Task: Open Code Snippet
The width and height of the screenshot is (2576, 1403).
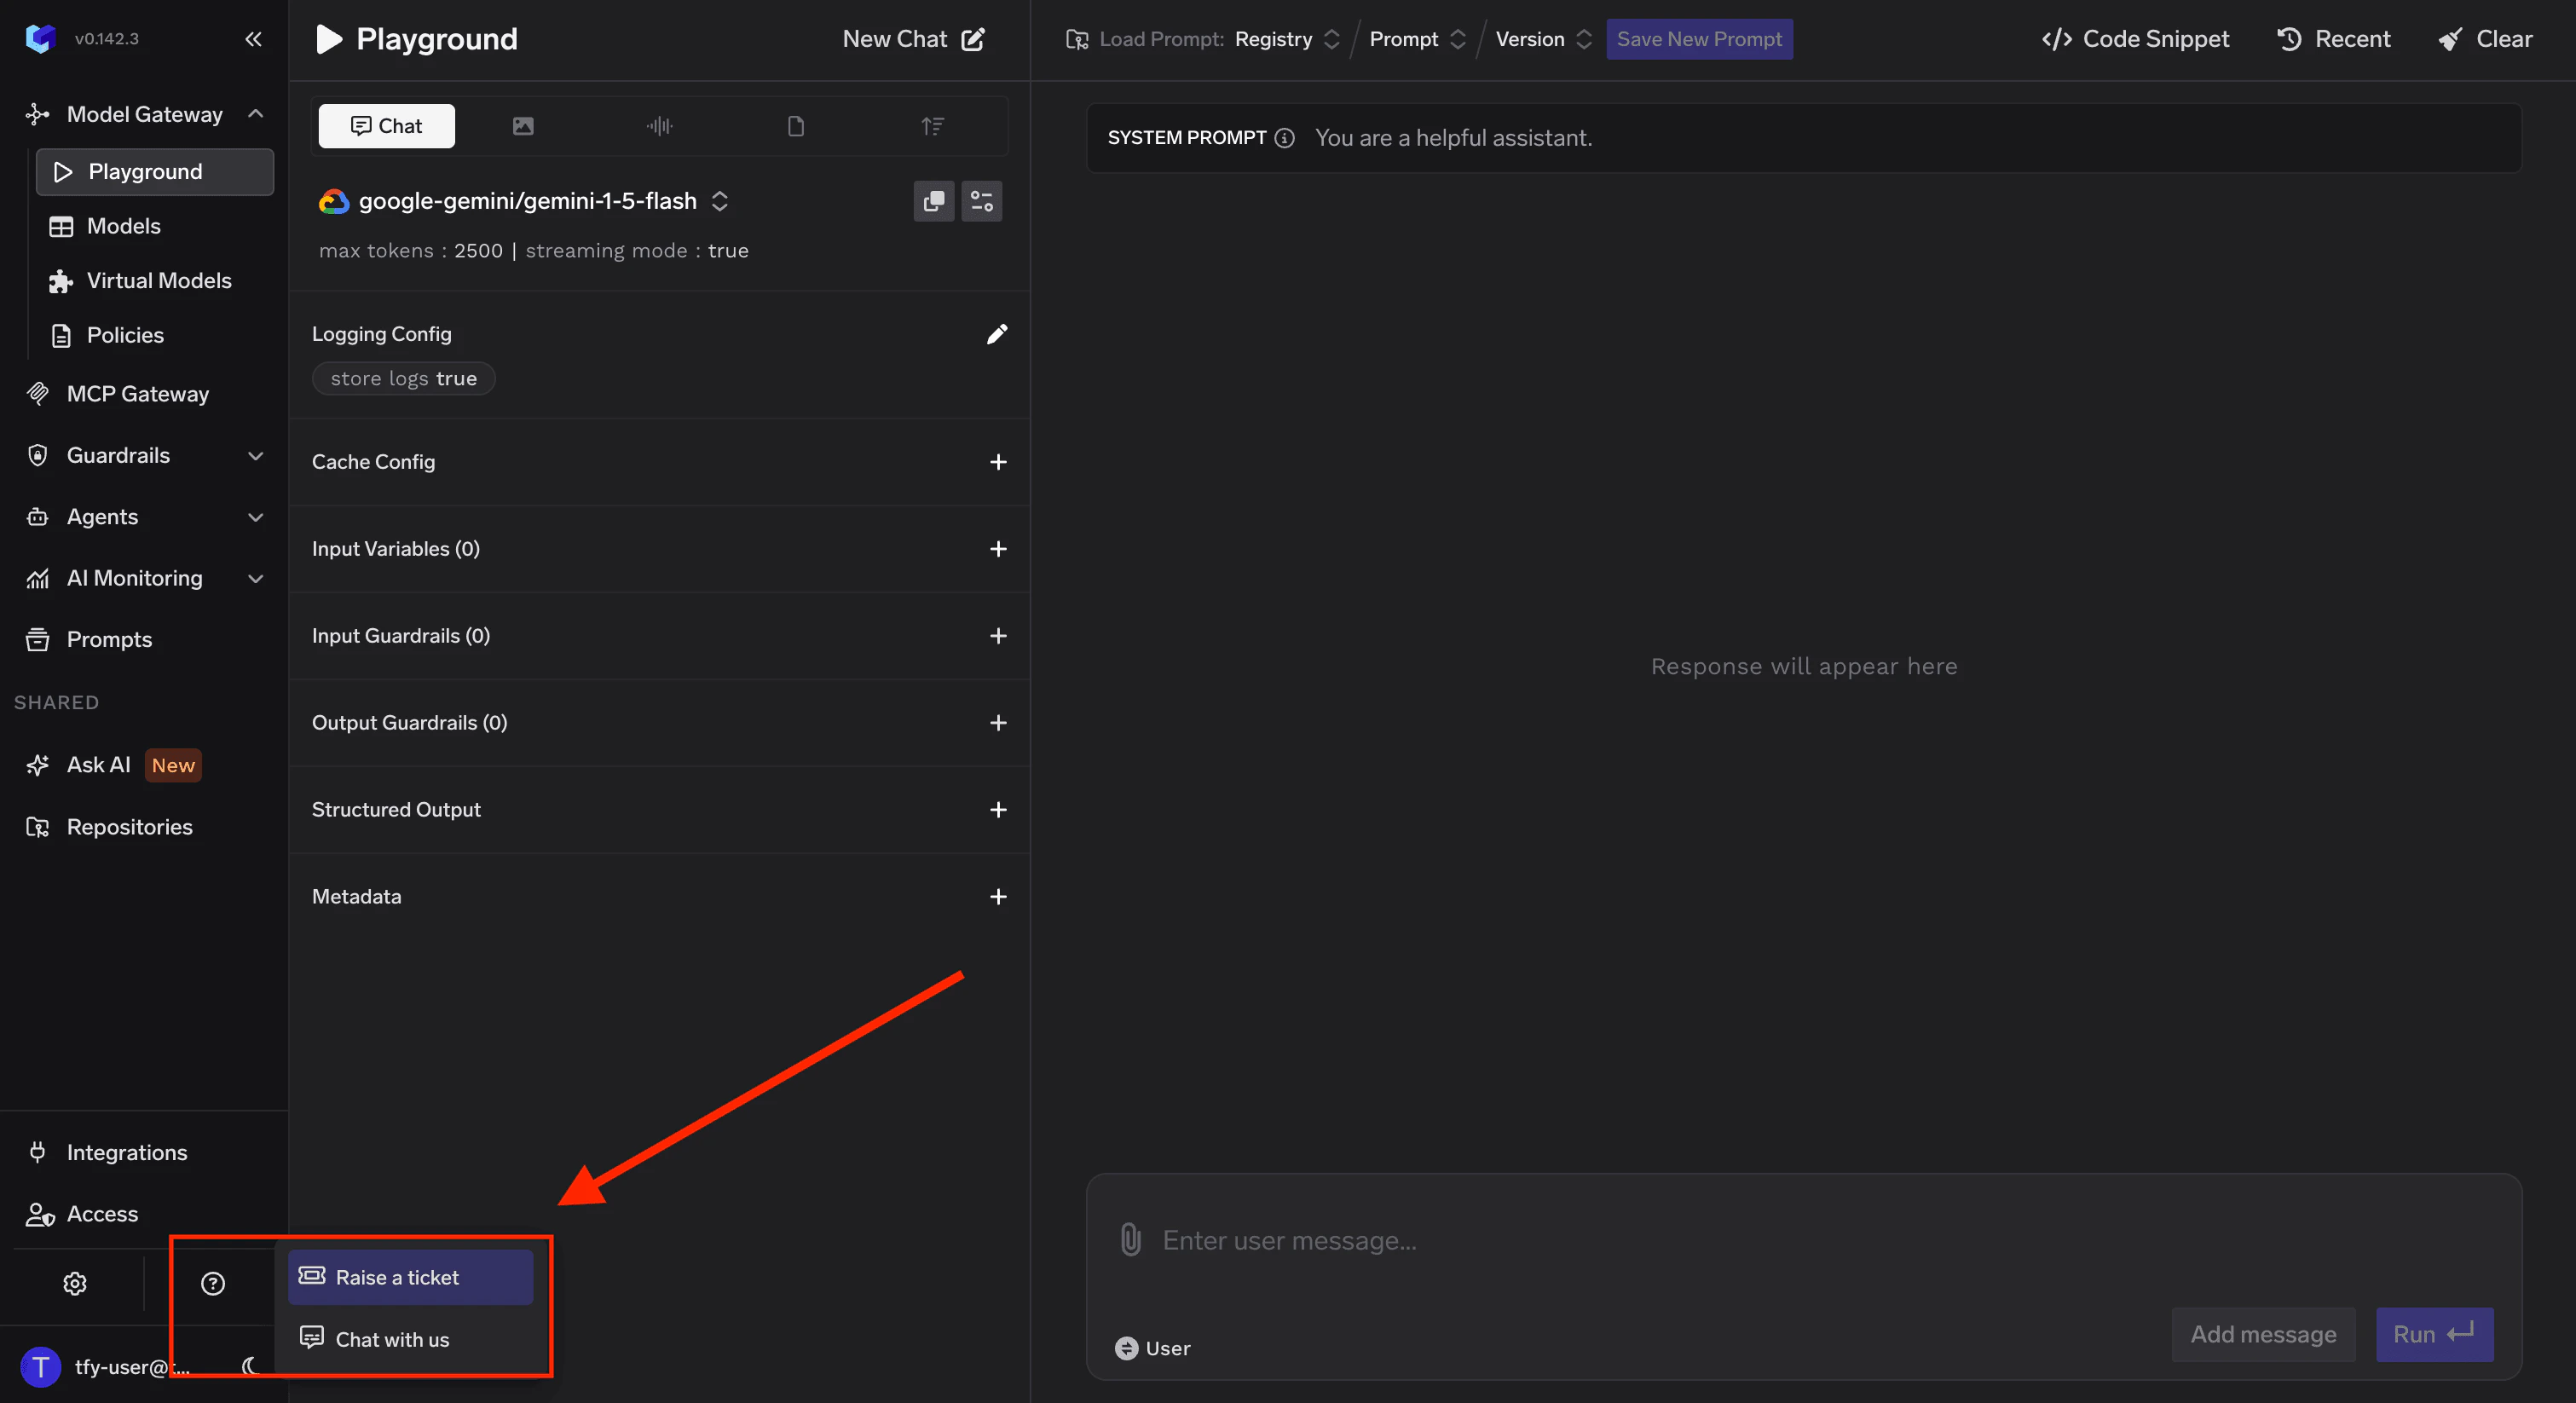Action: point(2135,39)
